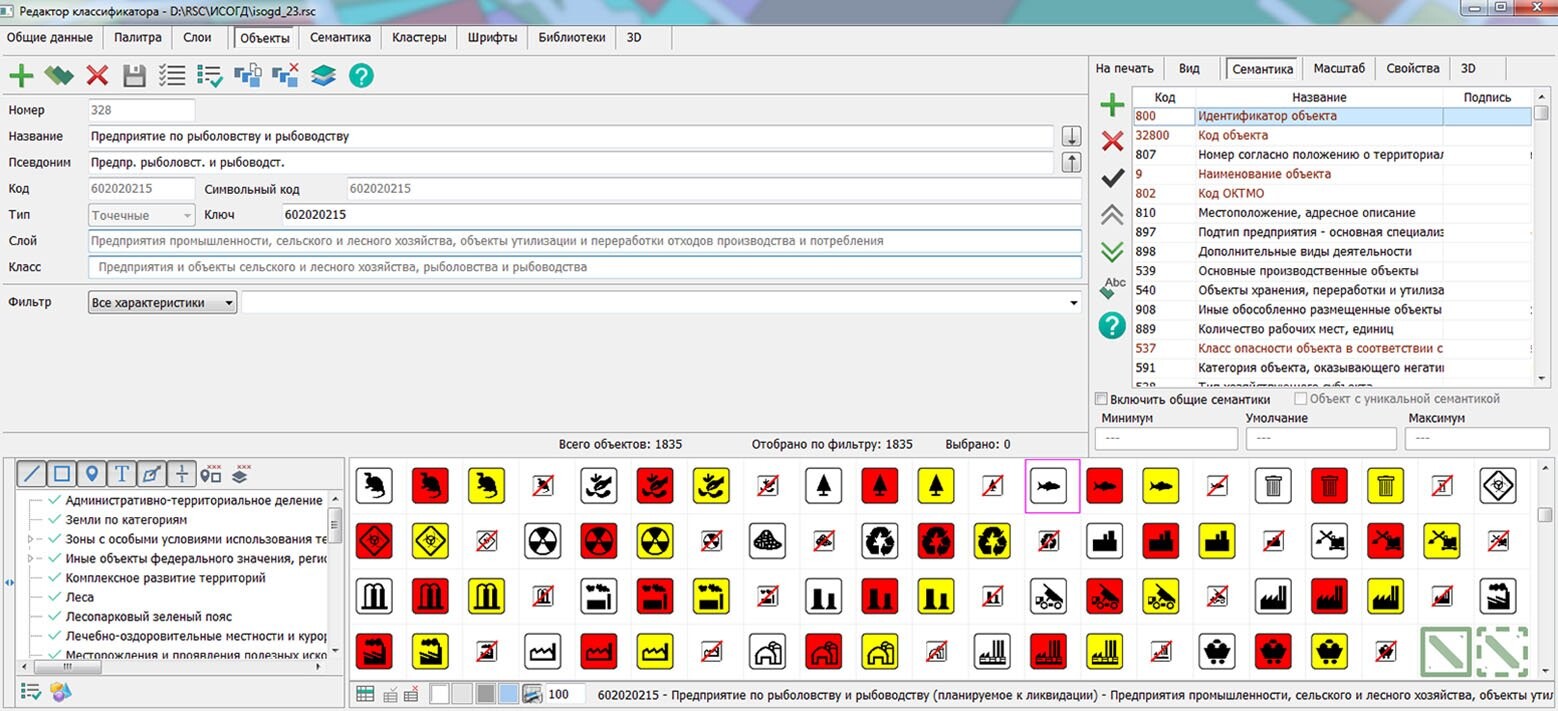Viewport: 1558px width, 711px height.
Task: Select the line object type filter button
Action: pos(32,473)
